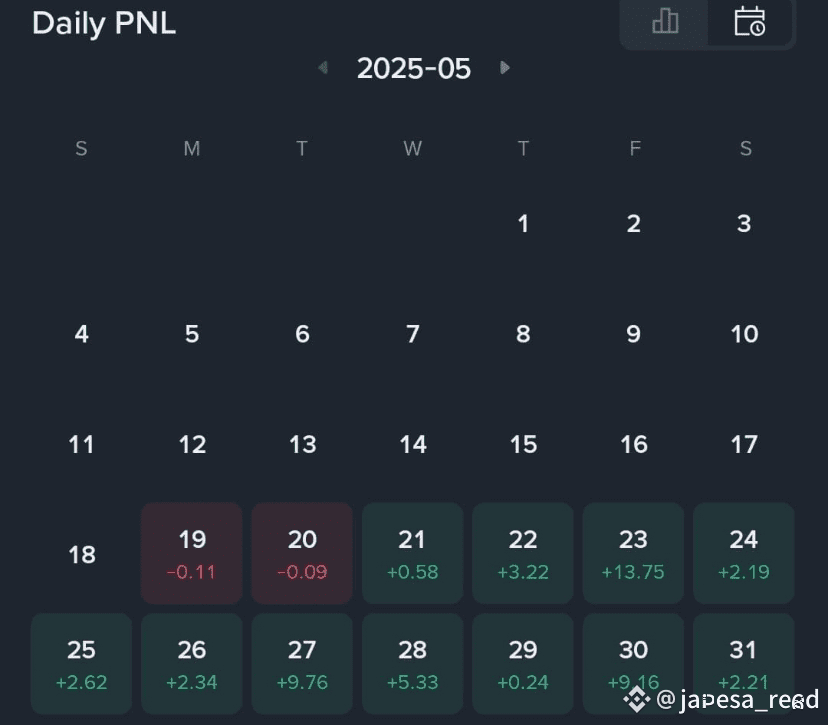Screen dimensions: 828x725
Task: Open May 29 showing +0.24
Action: tap(523, 664)
